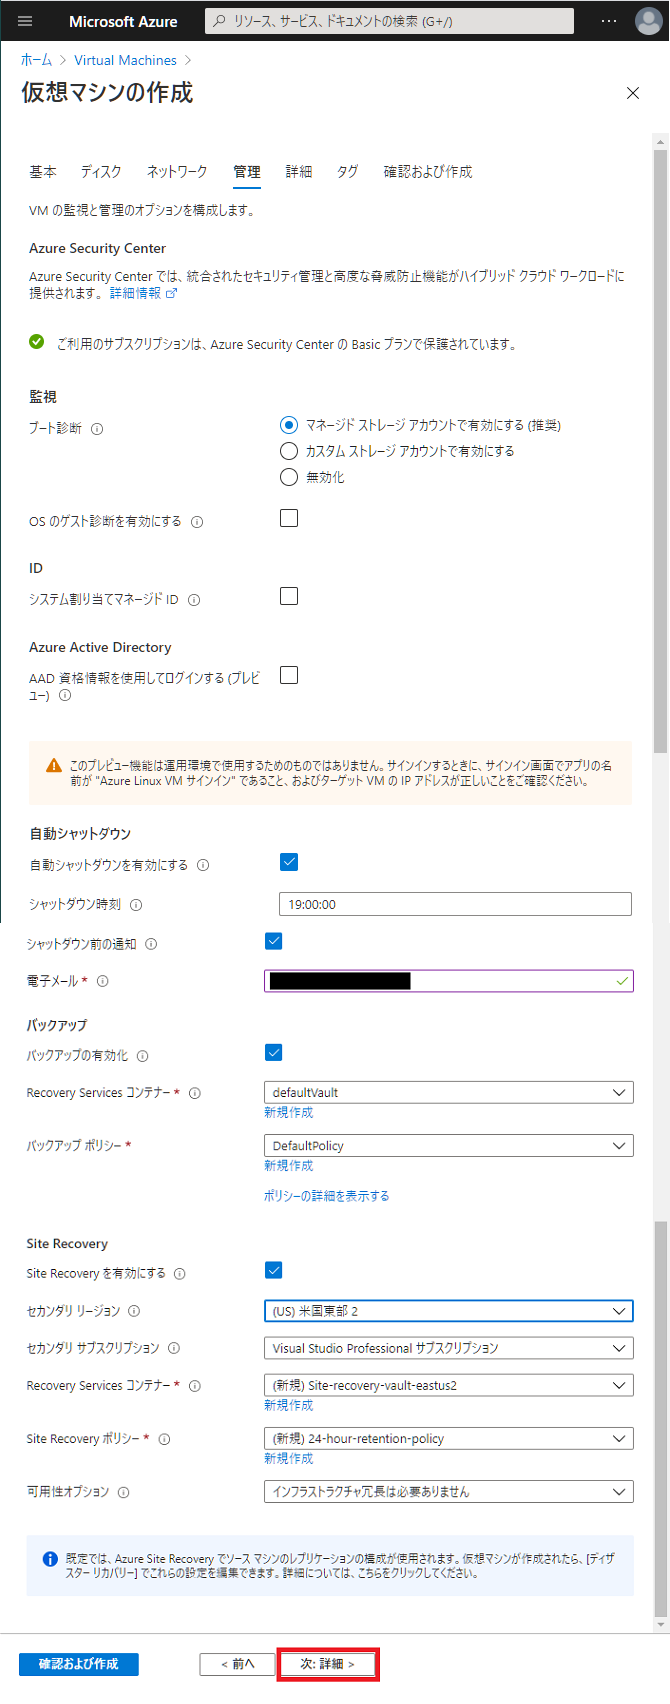Click info icon next to システム割り当てマネージド ID
This screenshot has width=670, height=1704.
tap(194, 600)
